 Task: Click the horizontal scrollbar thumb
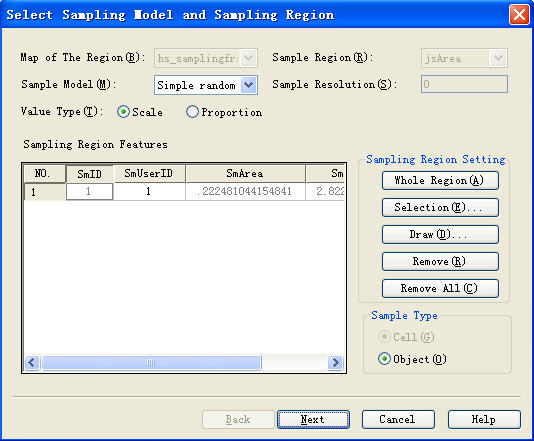tap(151, 362)
